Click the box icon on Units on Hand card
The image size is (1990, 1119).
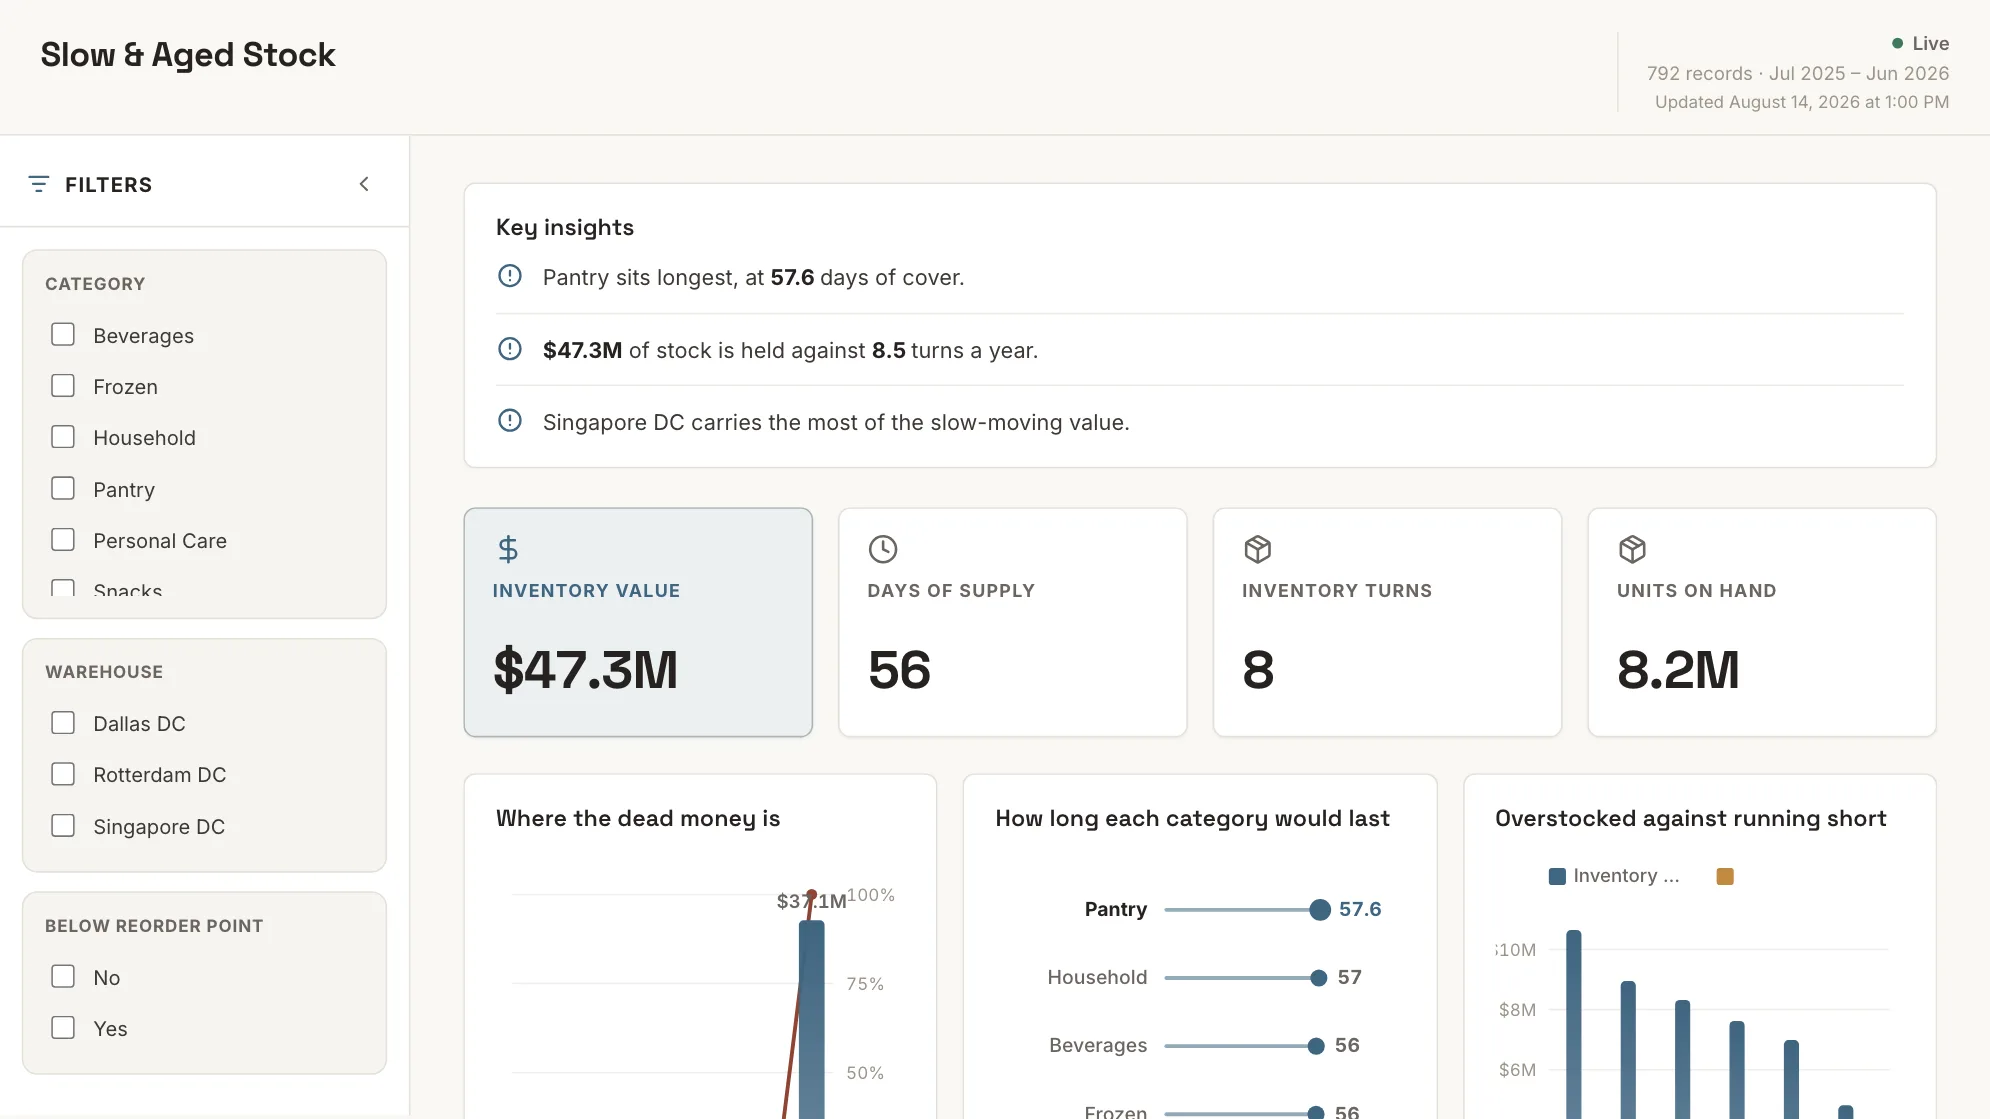(1633, 549)
